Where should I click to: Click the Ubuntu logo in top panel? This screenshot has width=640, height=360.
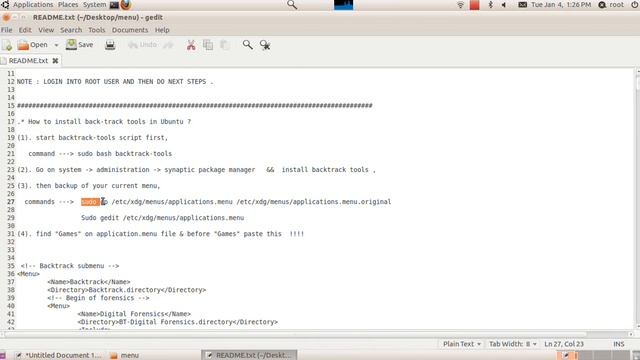[5, 5]
